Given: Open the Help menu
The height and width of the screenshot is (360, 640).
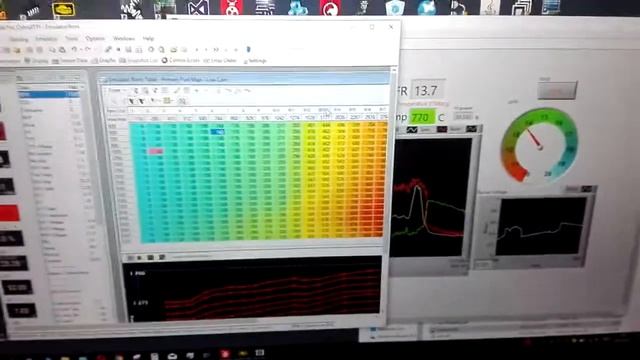Looking at the screenshot, I should [148, 38].
